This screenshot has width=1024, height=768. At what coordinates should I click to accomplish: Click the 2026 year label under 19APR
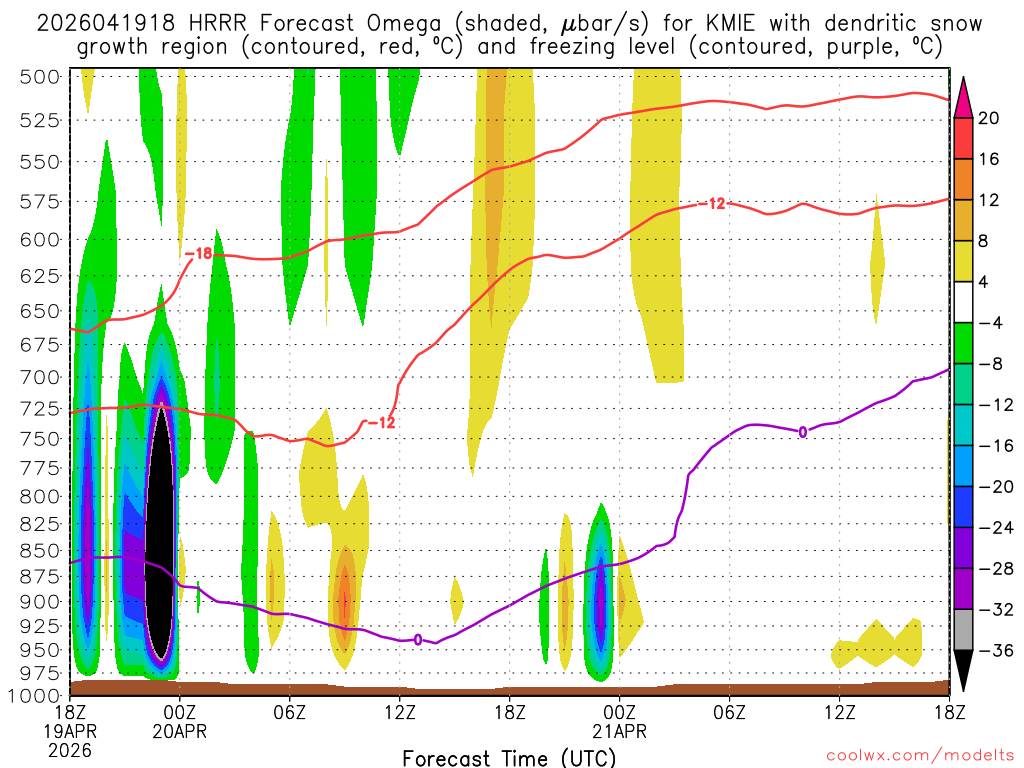(70, 751)
